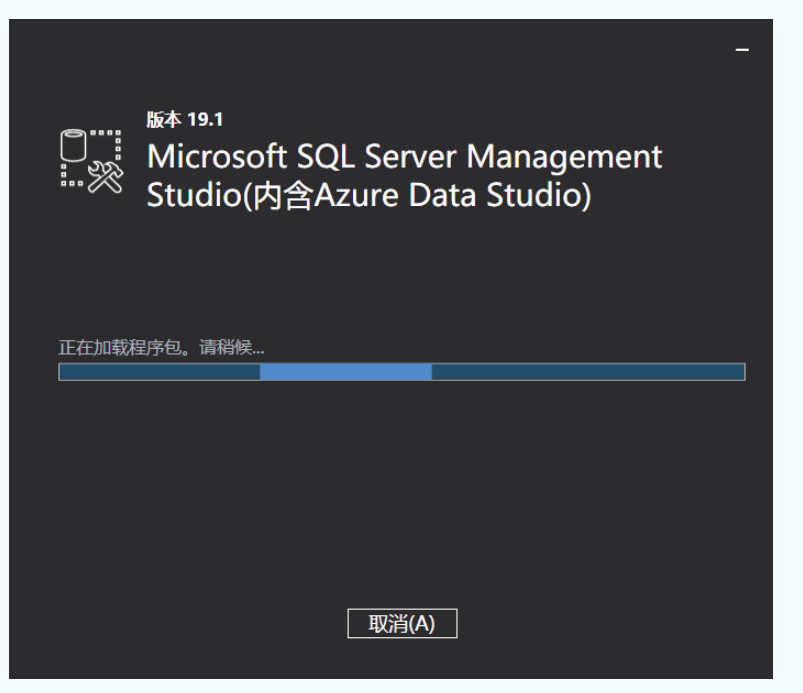Click the status text 正在加载程序包。请稍候...
803x693 pixels.
[161, 348]
